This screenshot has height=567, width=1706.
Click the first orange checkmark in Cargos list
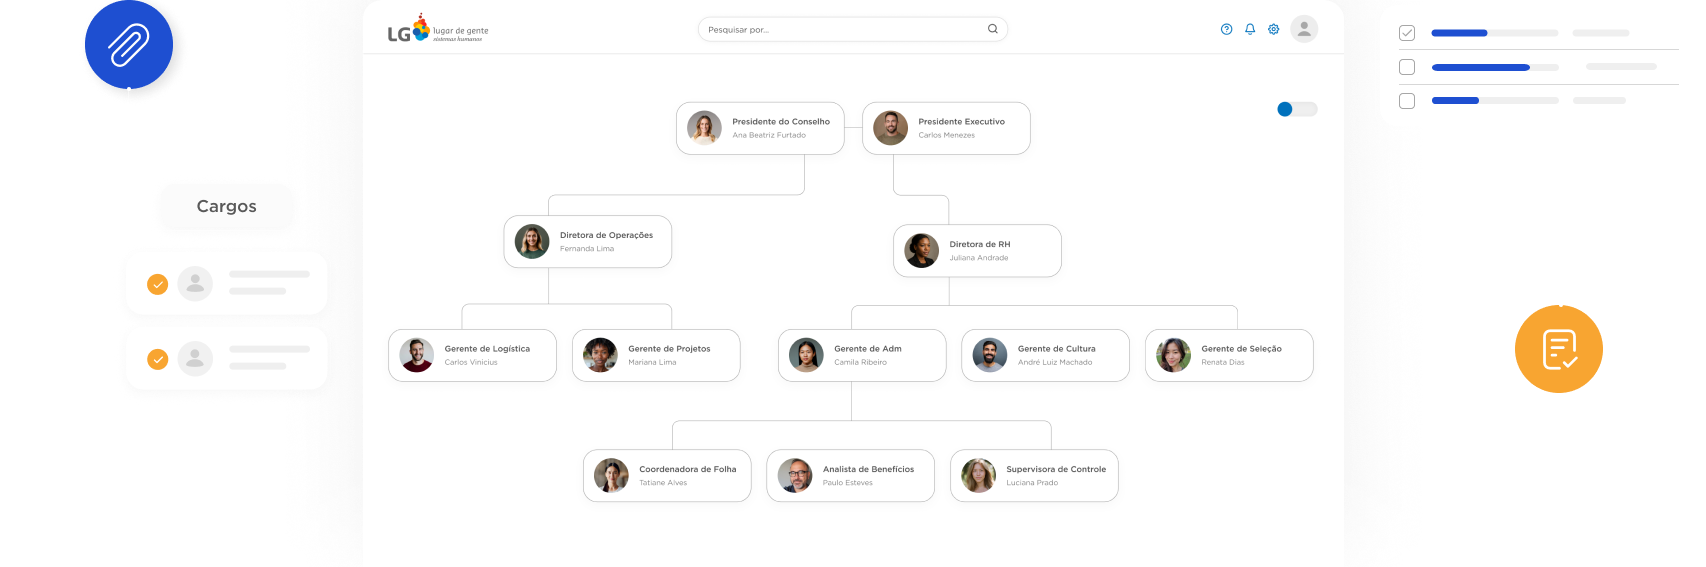pyautogui.click(x=158, y=284)
